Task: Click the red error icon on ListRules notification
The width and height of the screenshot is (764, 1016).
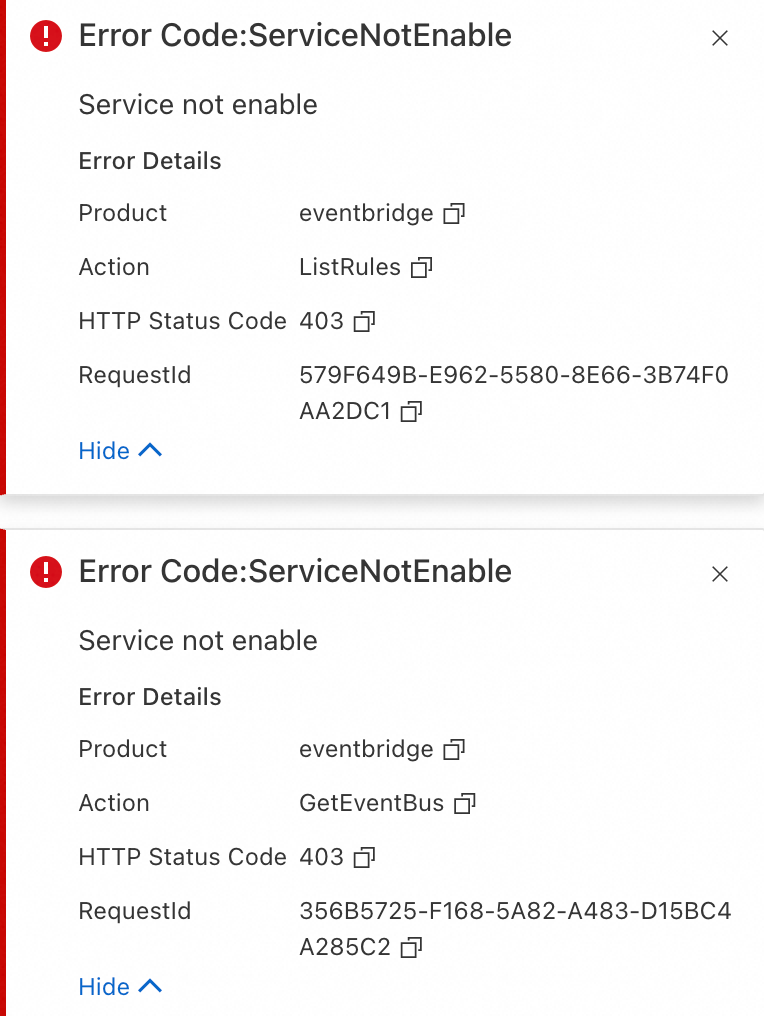Action: (x=46, y=37)
